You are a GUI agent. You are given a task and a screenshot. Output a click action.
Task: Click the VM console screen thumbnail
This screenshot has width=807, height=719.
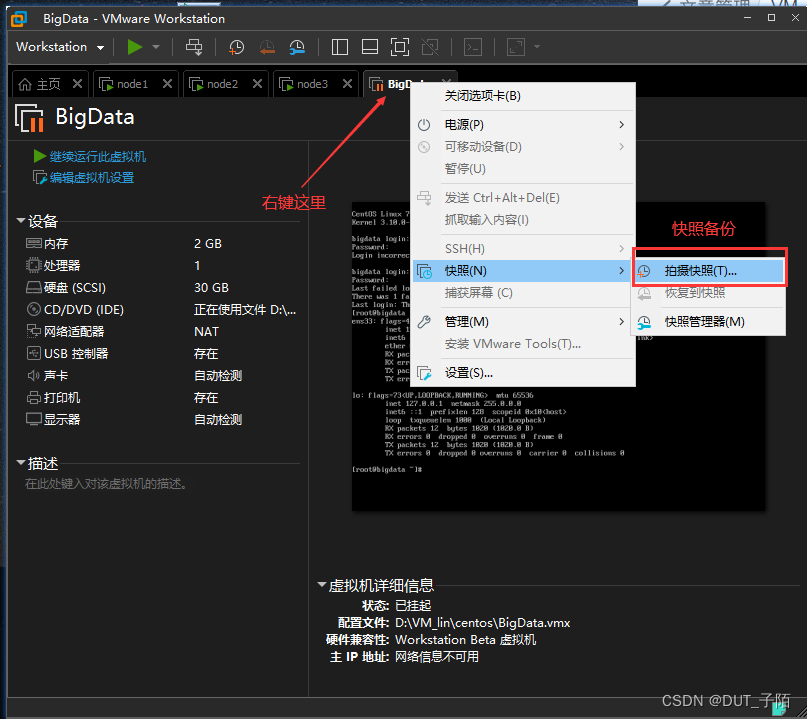[x=558, y=356]
